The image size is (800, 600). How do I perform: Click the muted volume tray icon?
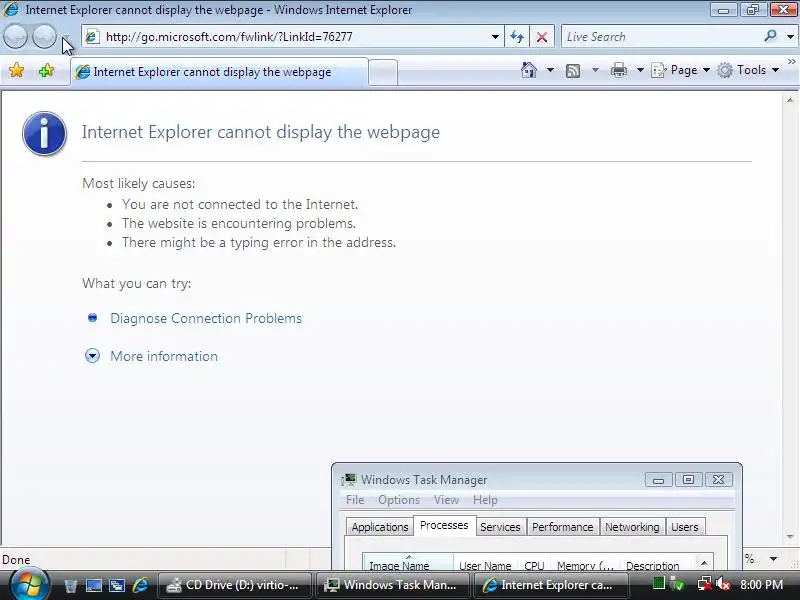coord(722,584)
